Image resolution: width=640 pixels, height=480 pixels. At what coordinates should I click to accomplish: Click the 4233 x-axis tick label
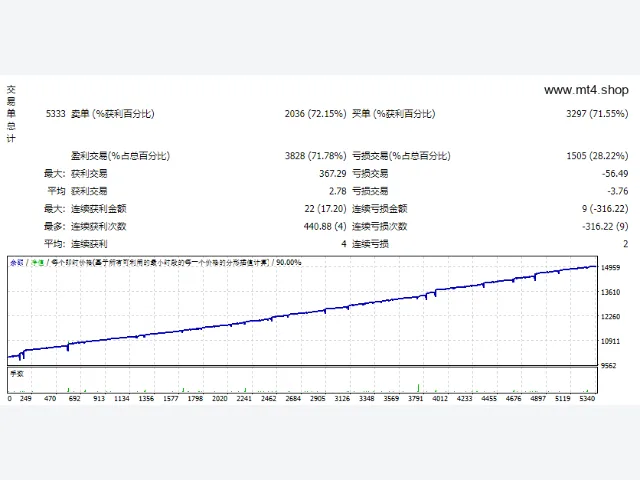(464, 398)
